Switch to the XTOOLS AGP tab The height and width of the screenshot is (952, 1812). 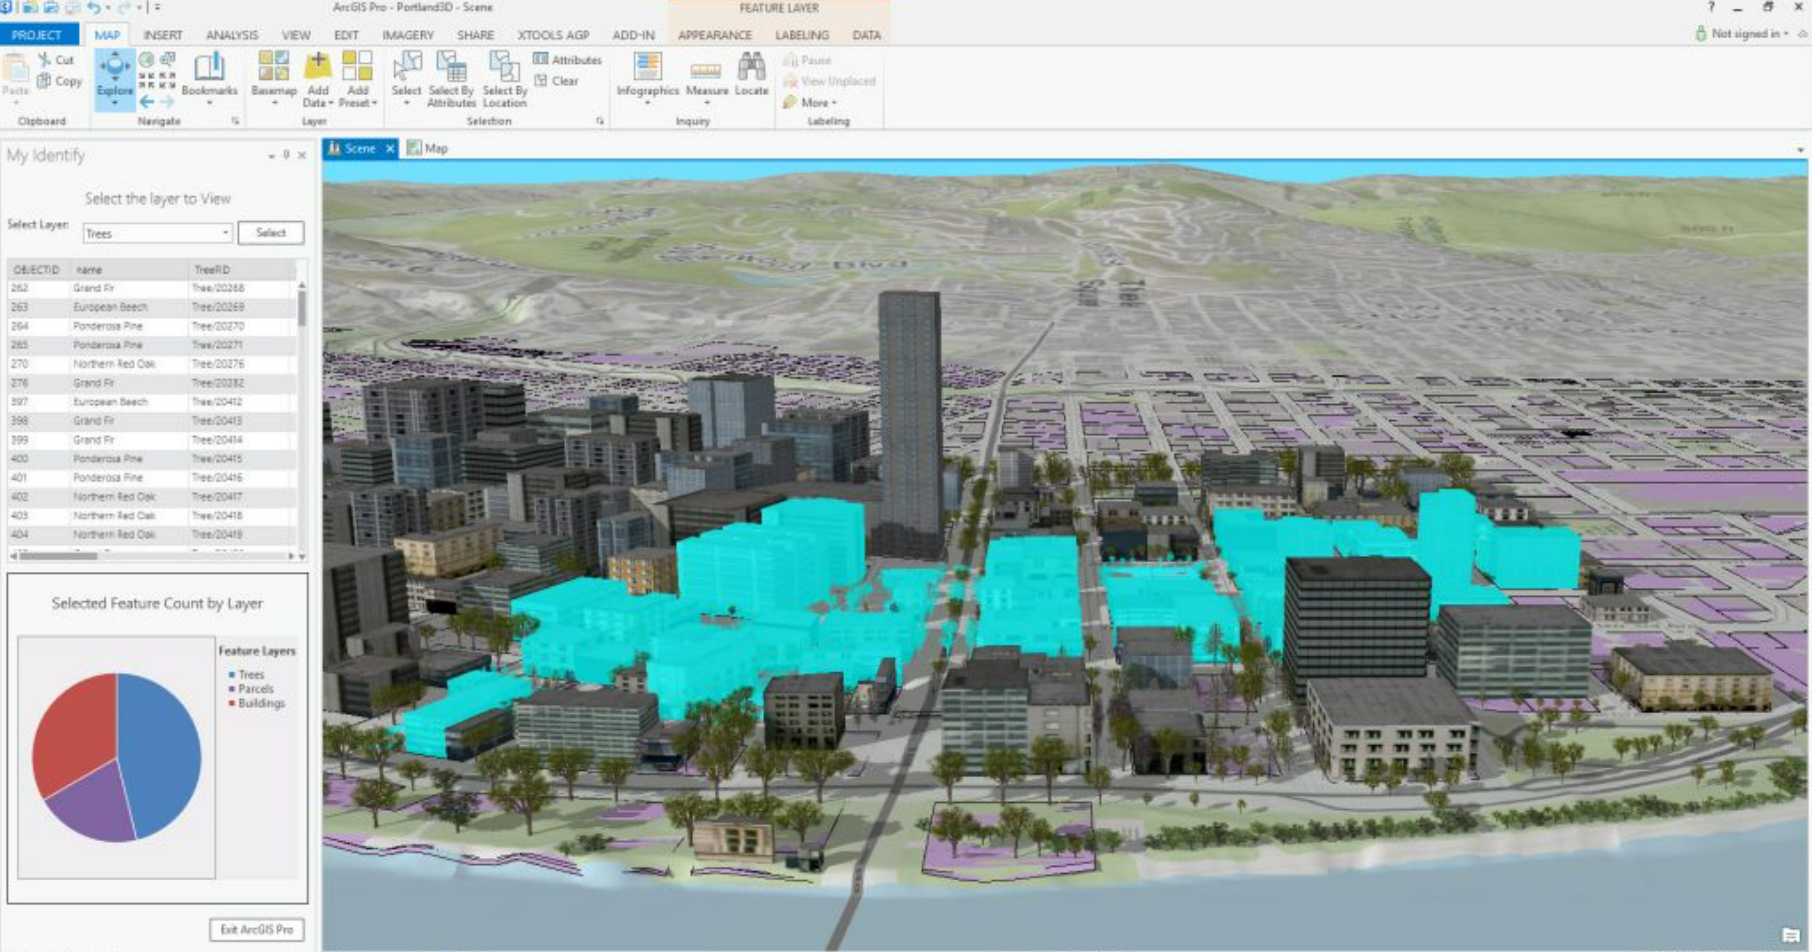pyautogui.click(x=553, y=35)
